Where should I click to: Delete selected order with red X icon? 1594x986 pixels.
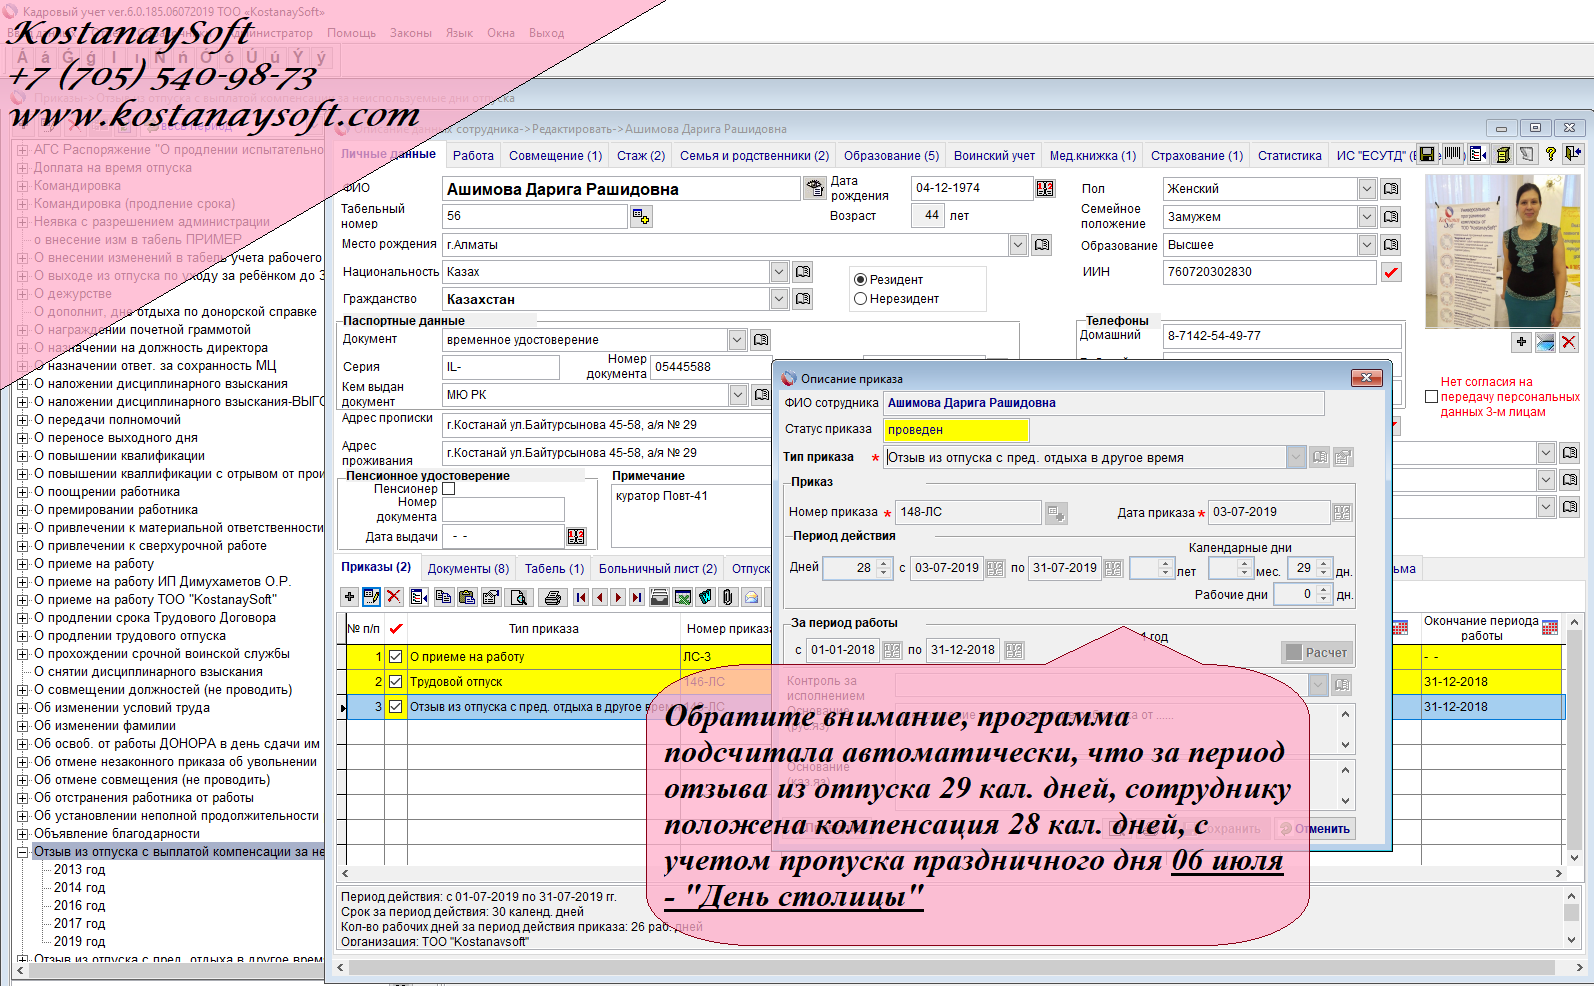pyautogui.click(x=394, y=597)
